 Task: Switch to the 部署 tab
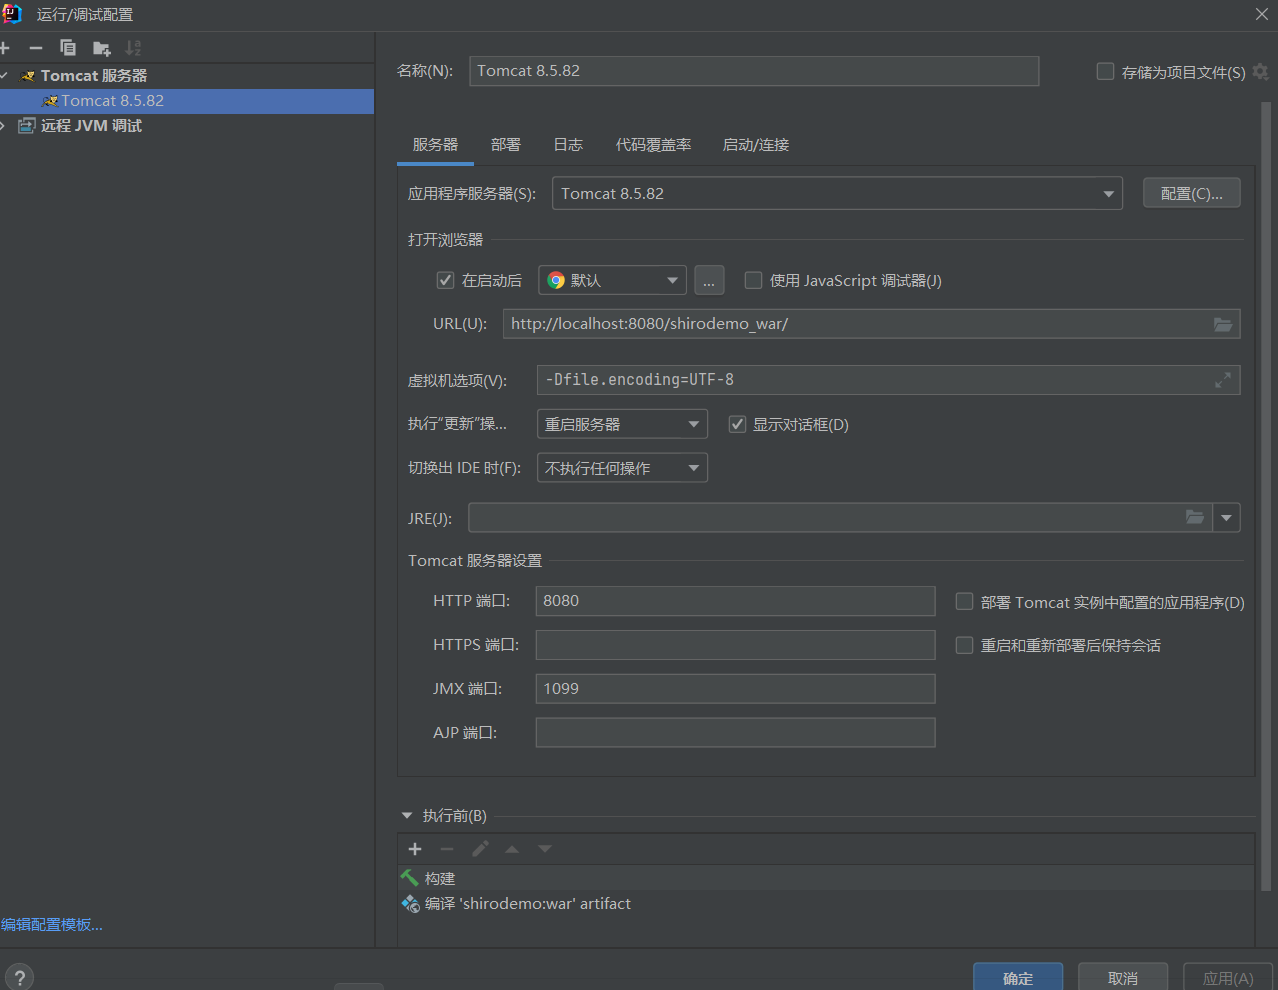click(505, 145)
